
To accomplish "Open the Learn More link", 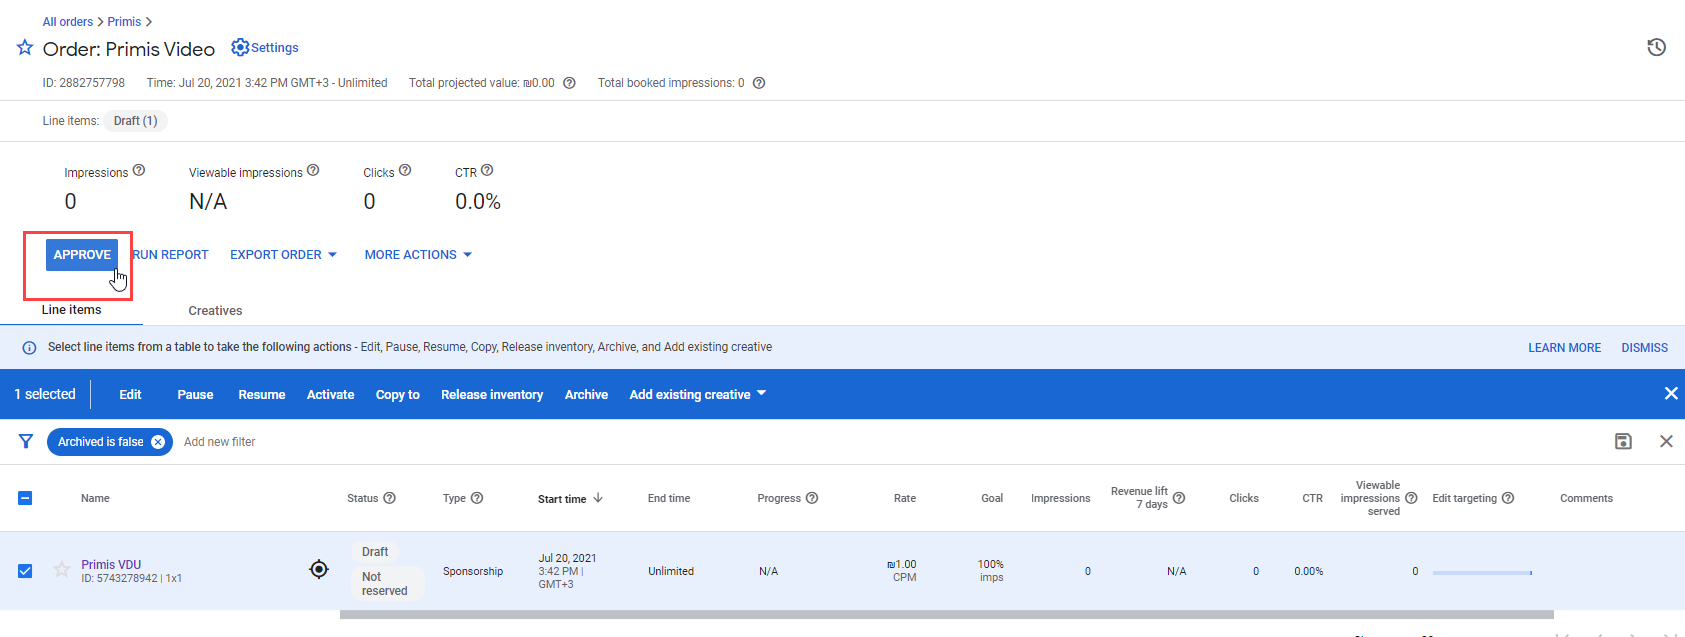I will [x=1564, y=348].
